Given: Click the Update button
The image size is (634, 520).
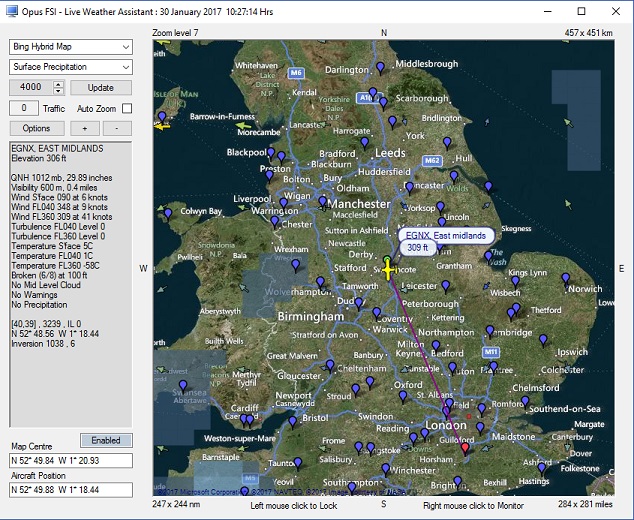Looking at the screenshot, I should (101, 88).
